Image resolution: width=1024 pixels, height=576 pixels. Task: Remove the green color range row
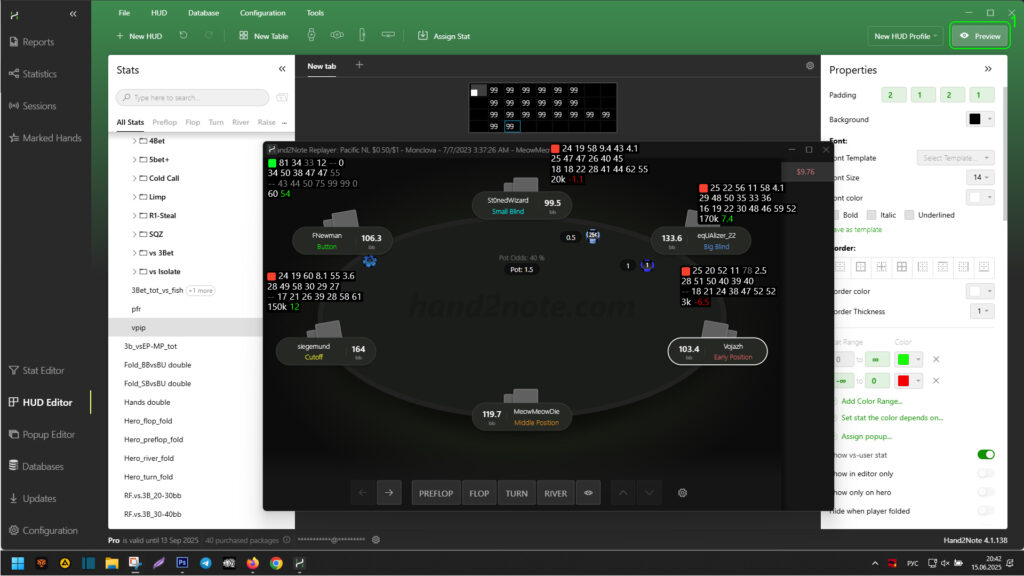936,359
